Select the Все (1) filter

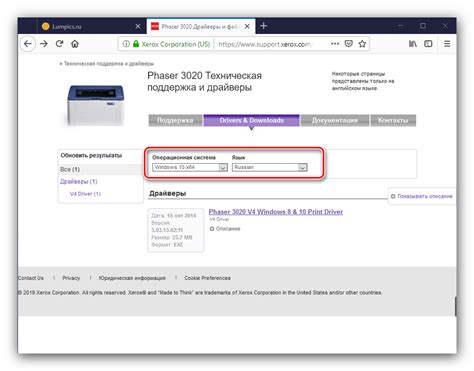point(70,169)
